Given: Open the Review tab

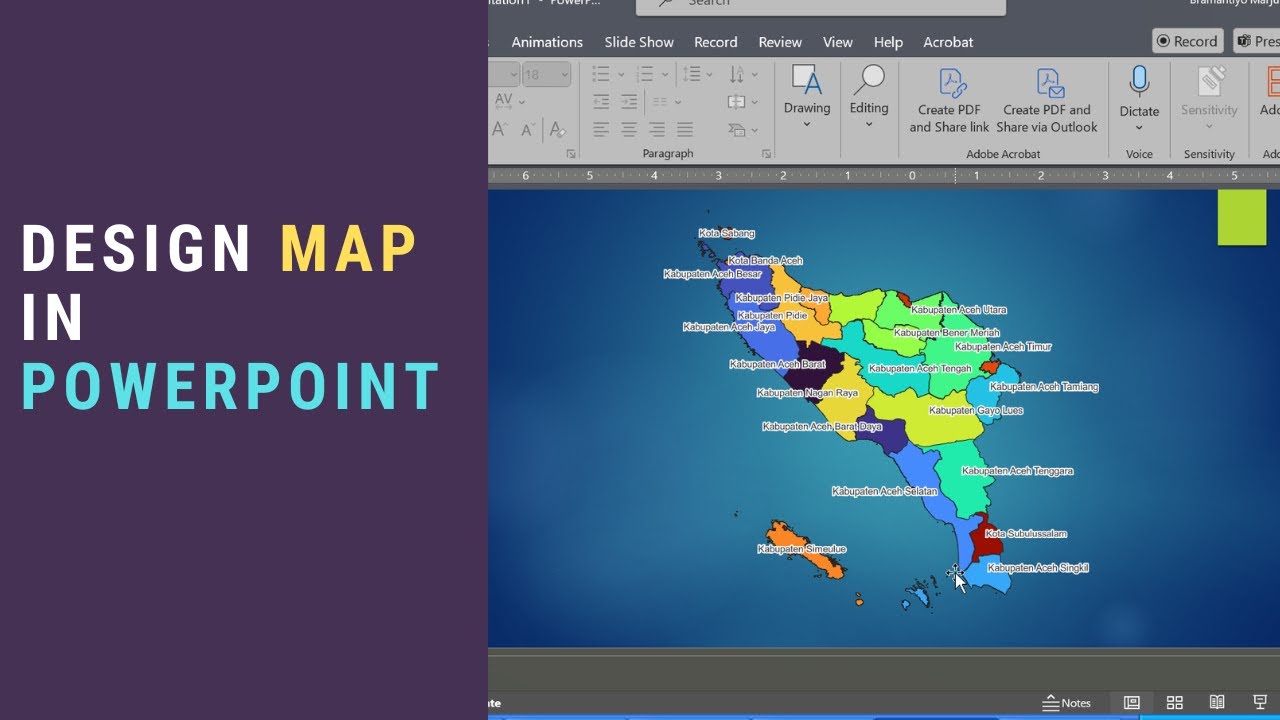Looking at the screenshot, I should coord(780,42).
